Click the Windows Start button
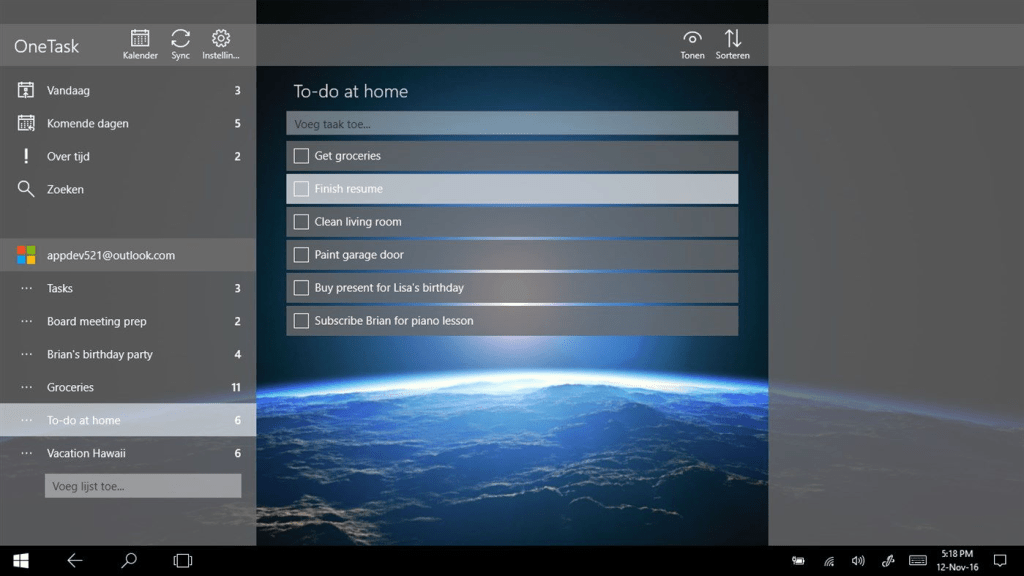Image resolution: width=1024 pixels, height=576 pixels. [20, 561]
